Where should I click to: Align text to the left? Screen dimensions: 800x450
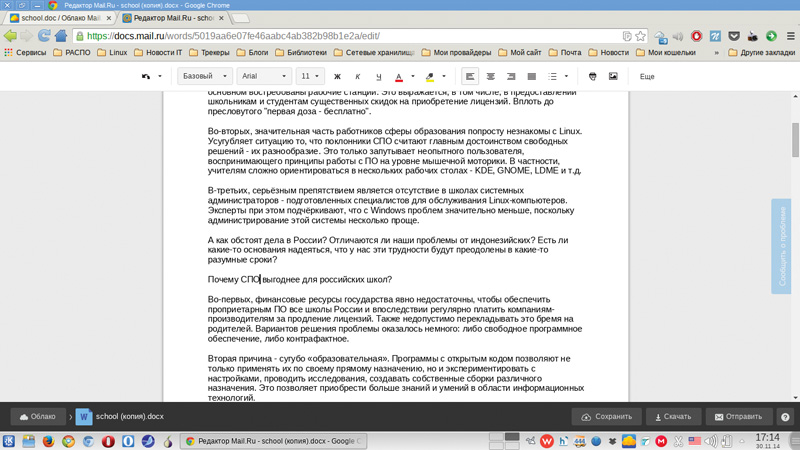coord(470,77)
